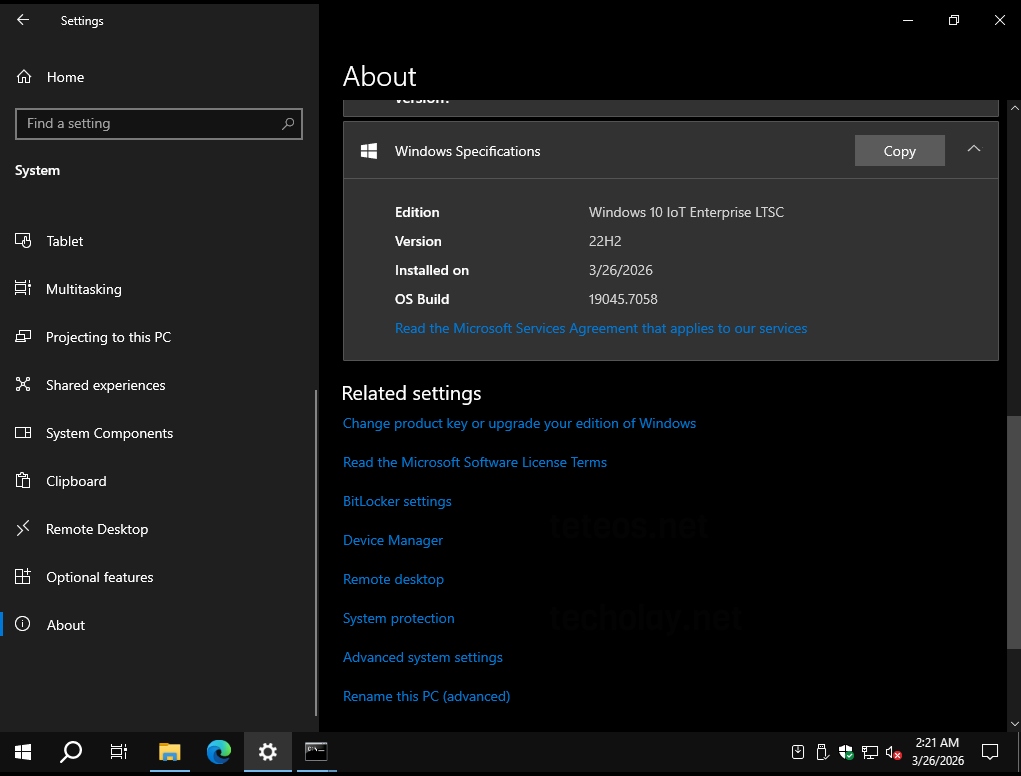Switch to the Command Prompt taskbar window

click(x=316, y=751)
